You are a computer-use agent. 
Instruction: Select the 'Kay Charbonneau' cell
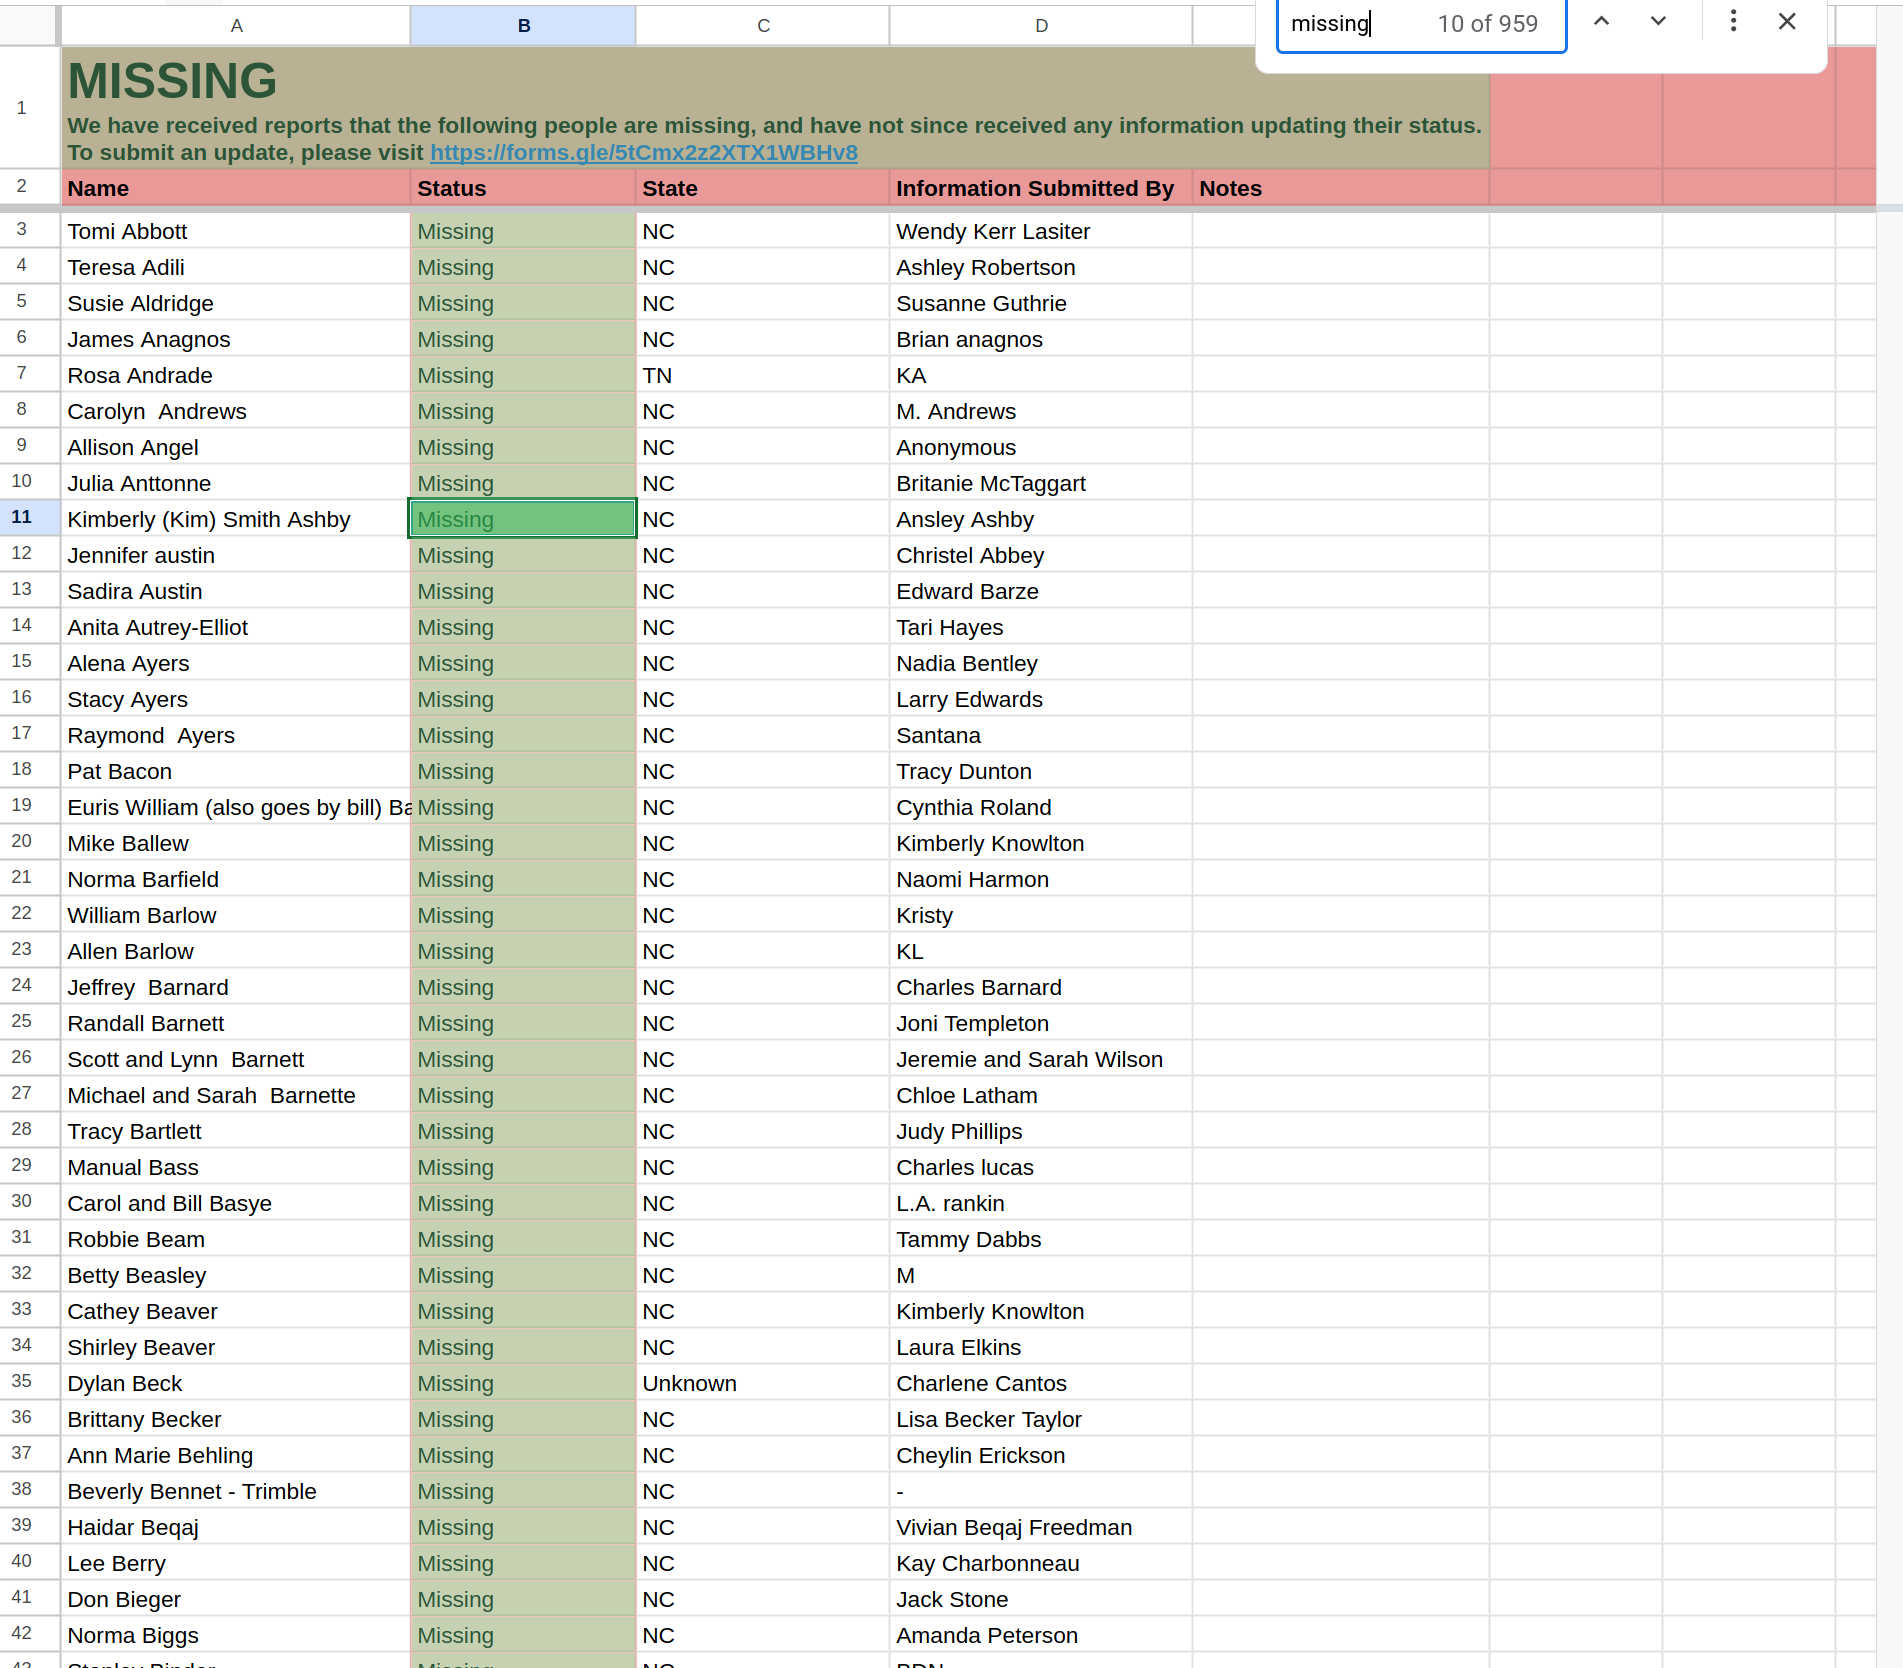tap(1041, 1563)
